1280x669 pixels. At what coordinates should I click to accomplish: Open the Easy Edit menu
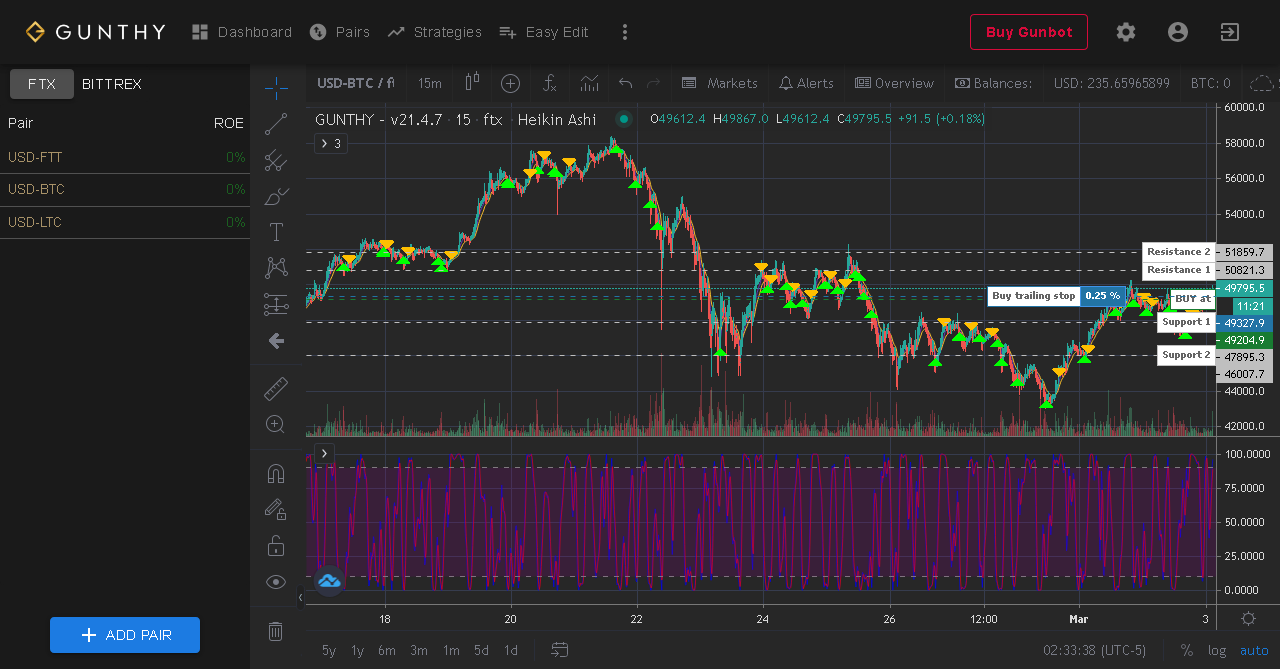(543, 32)
